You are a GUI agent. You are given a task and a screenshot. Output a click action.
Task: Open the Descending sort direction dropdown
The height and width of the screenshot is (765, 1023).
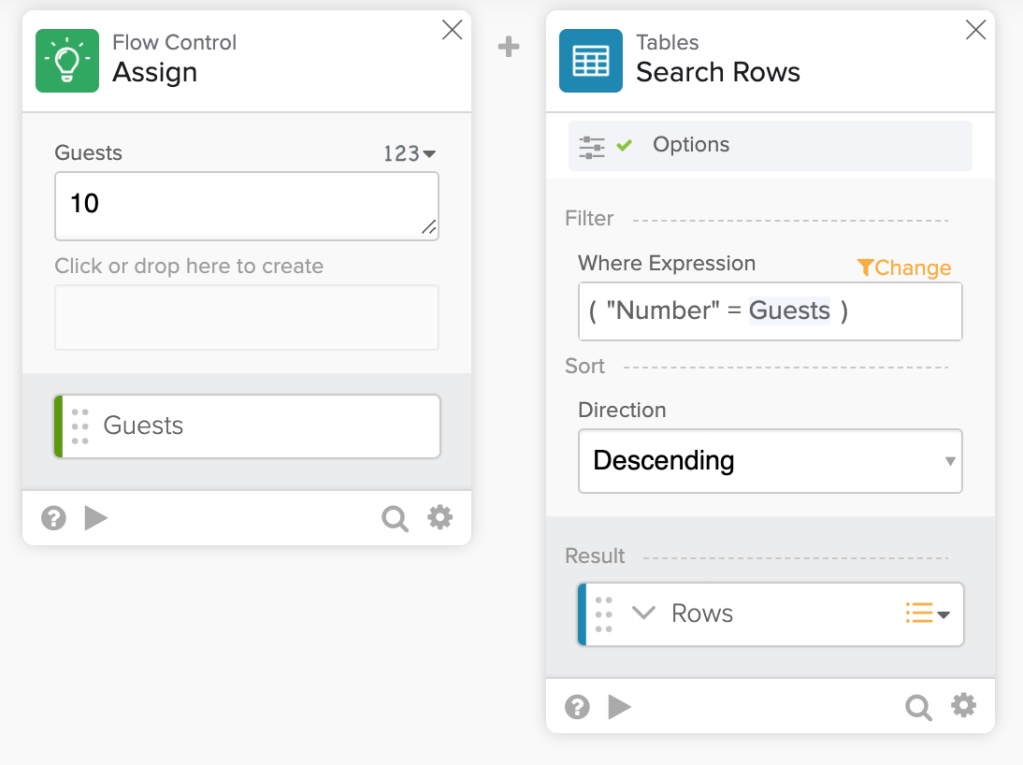tap(770, 461)
